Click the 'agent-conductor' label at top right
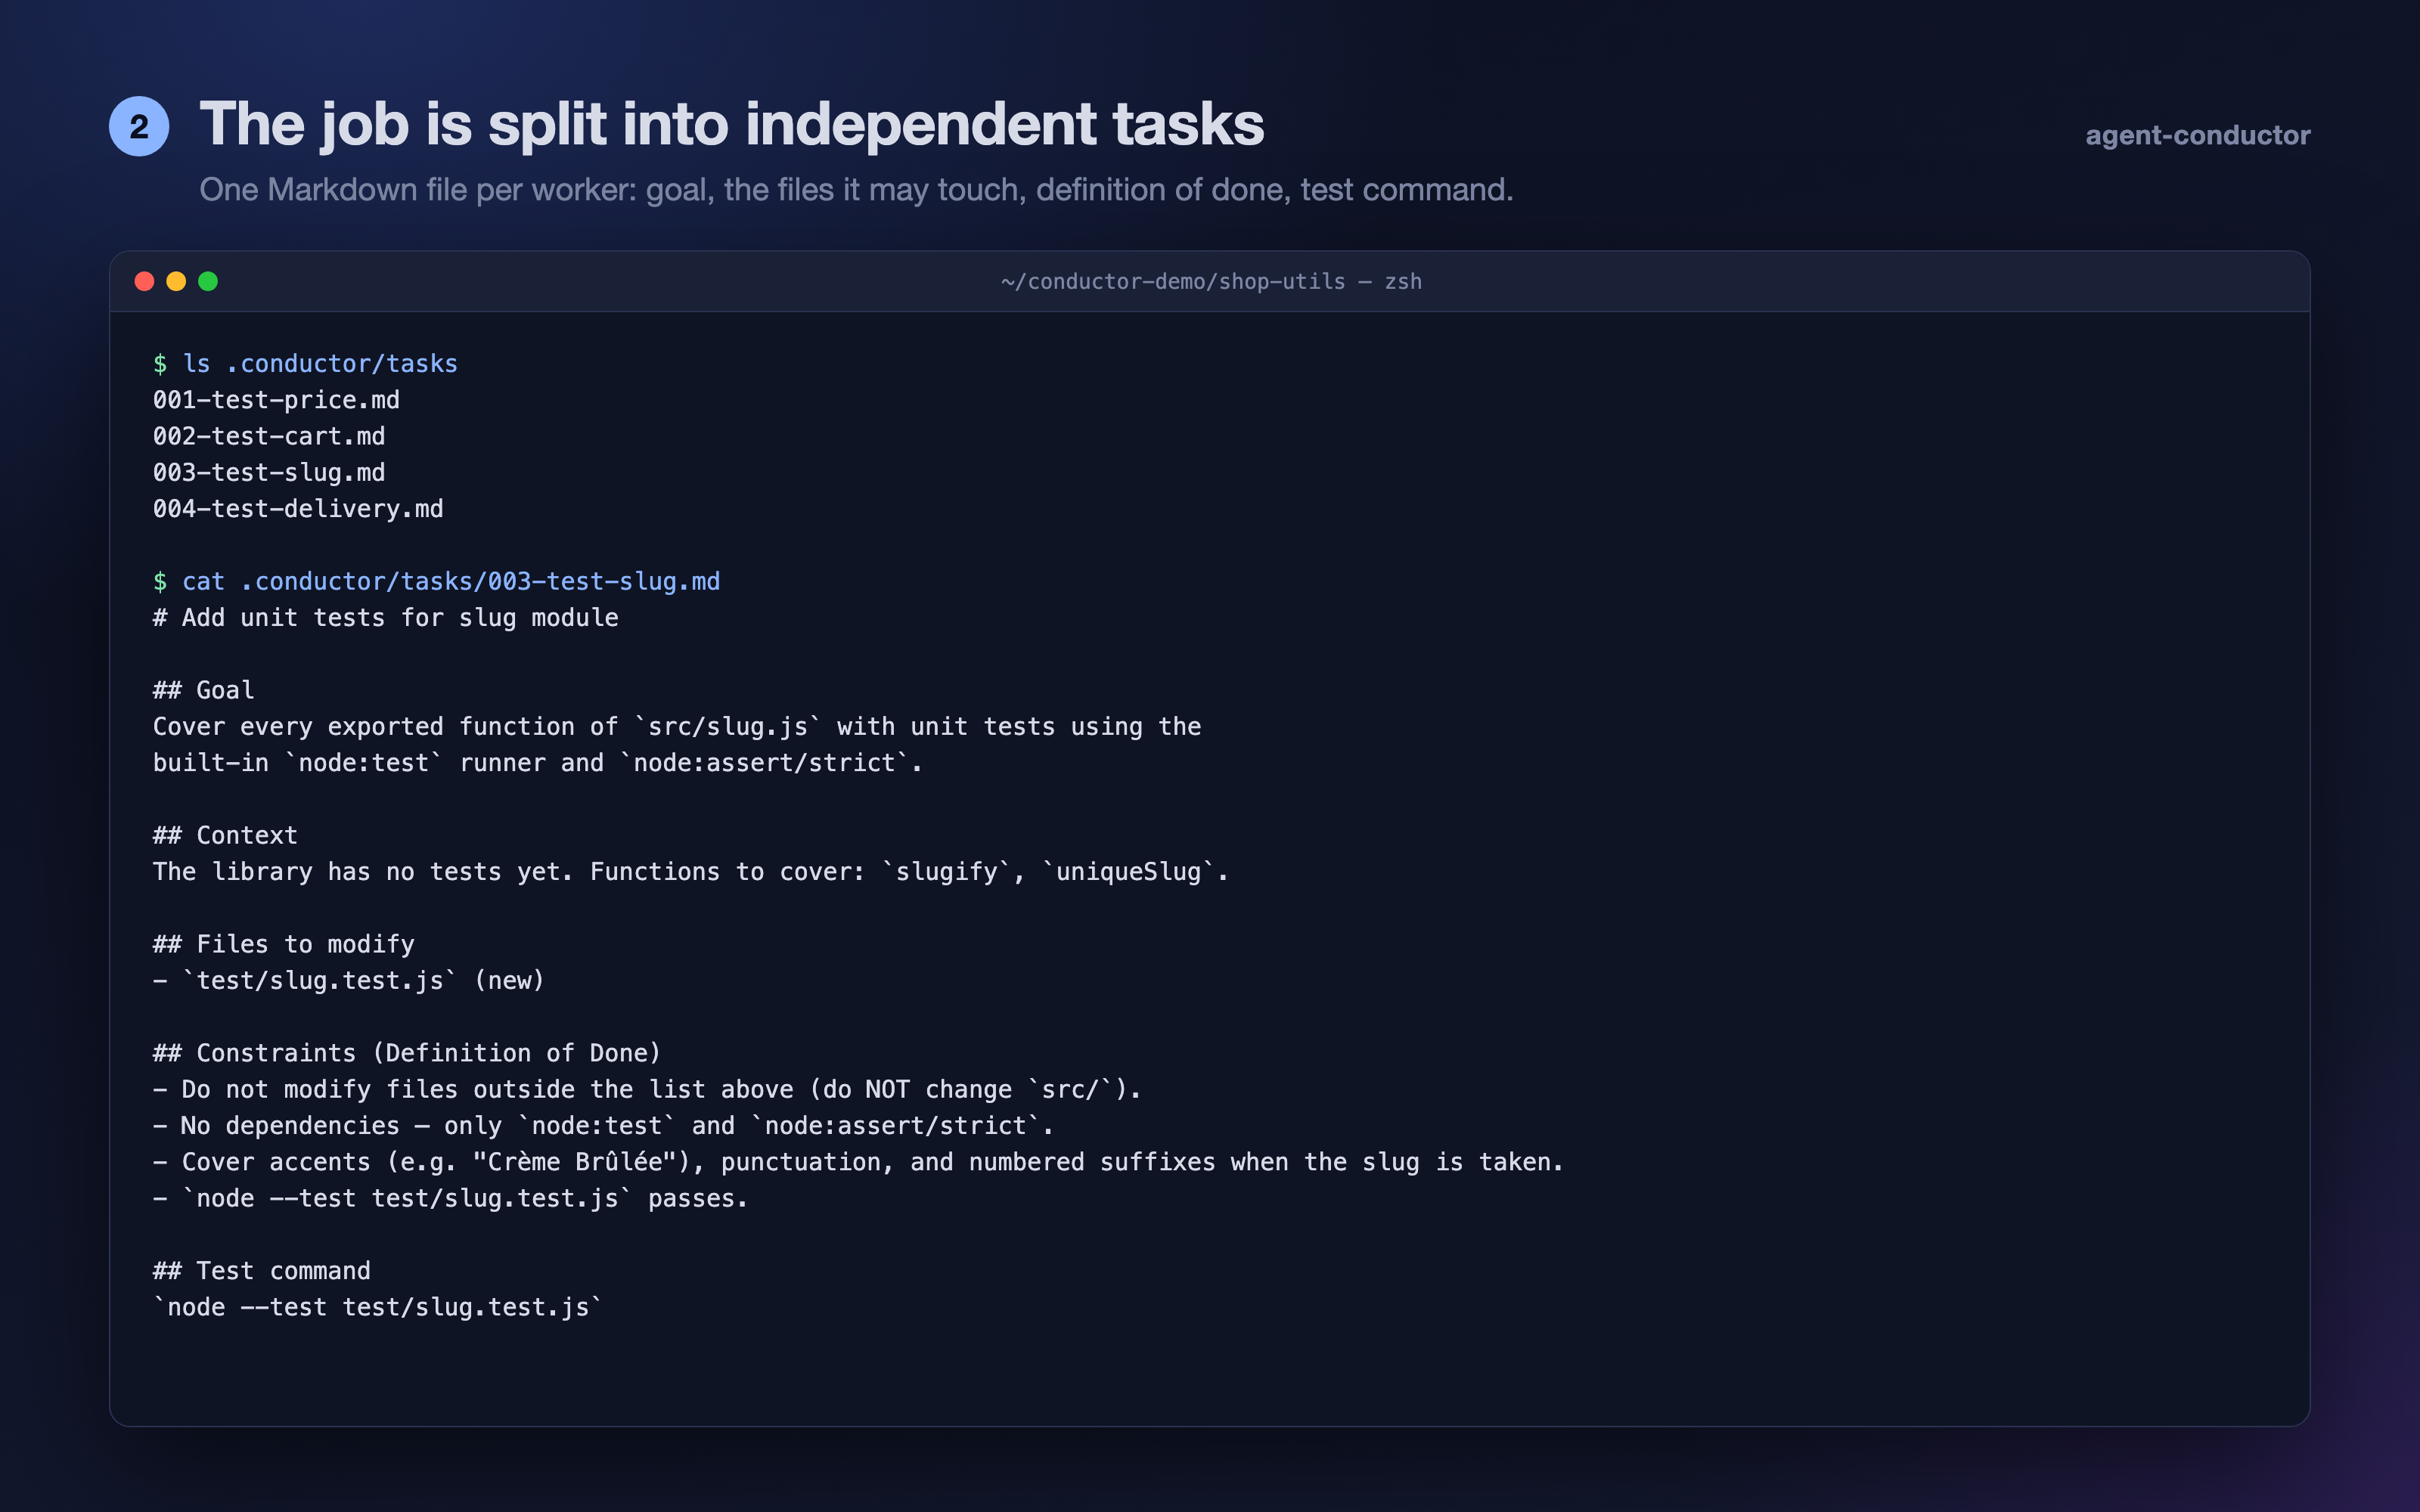Viewport: 2420px width, 1512px height. tap(2198, 135)
